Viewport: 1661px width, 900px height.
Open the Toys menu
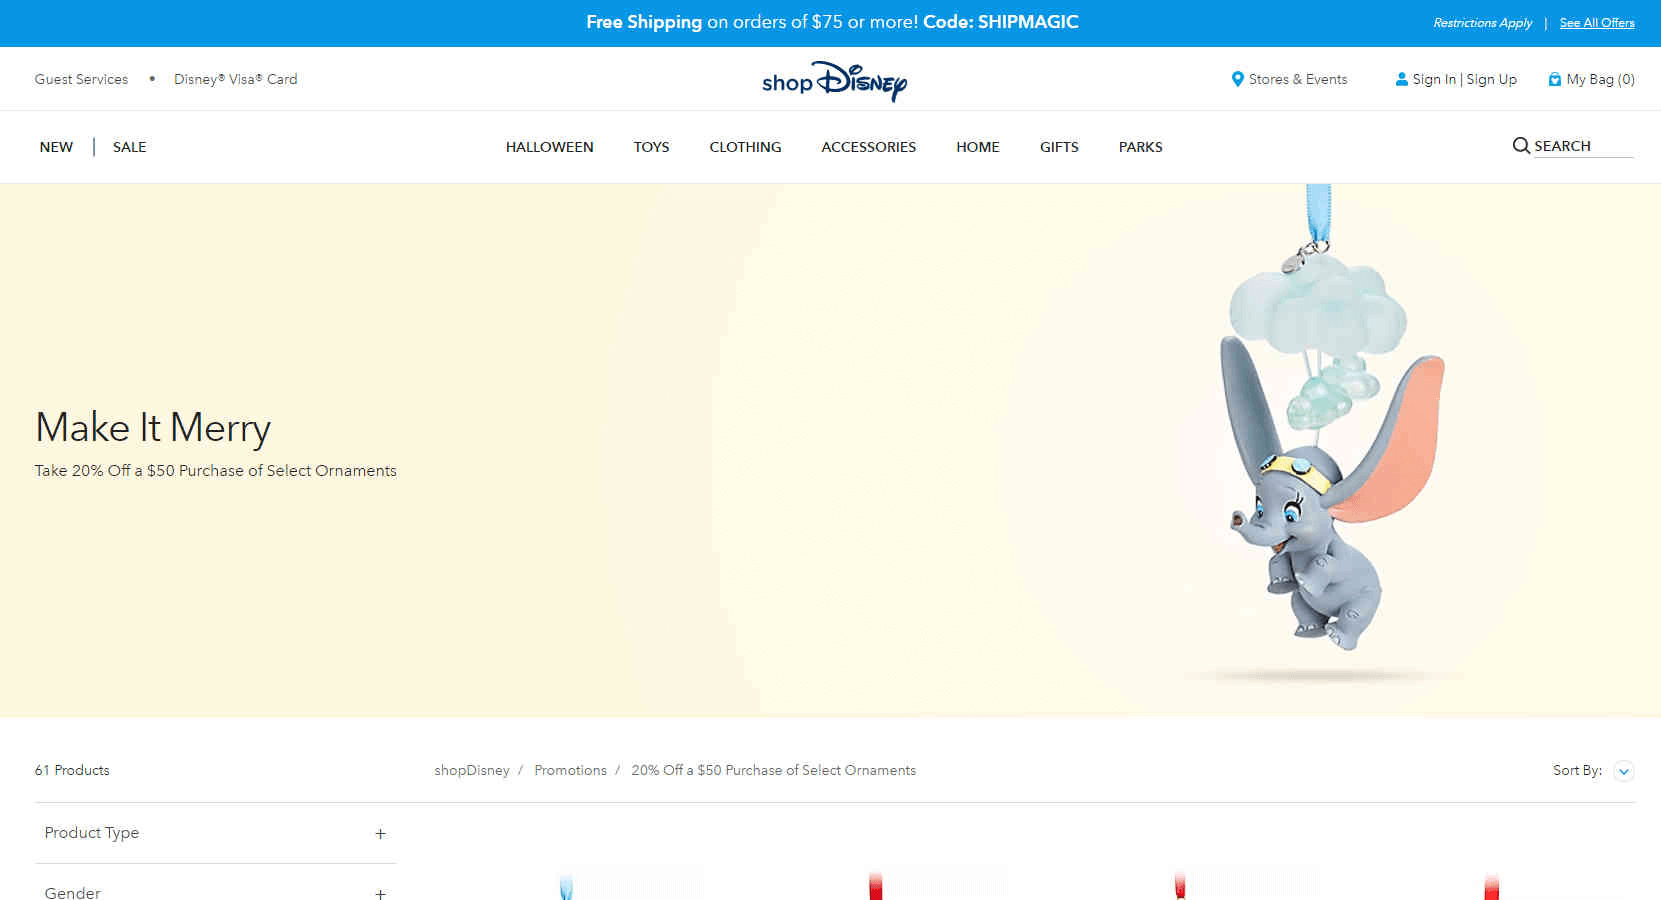click(651, 147)
